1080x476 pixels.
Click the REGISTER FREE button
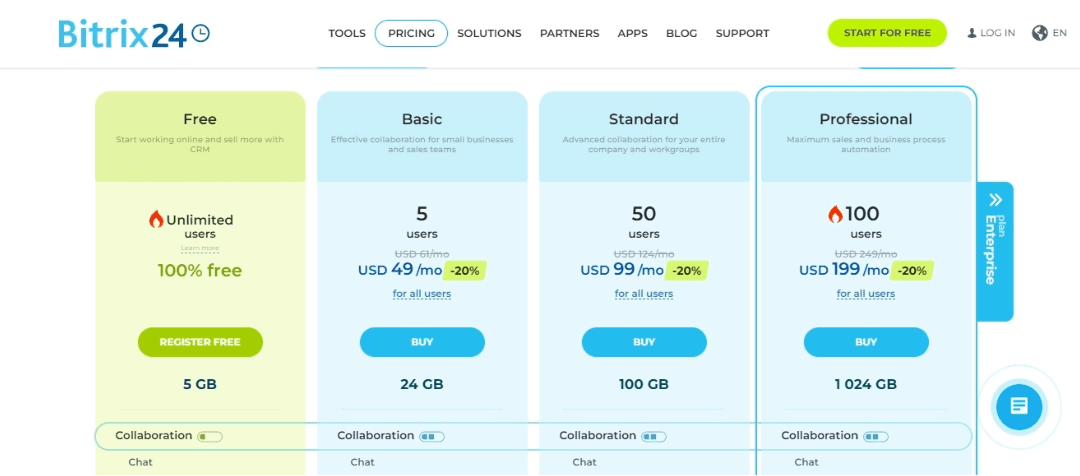click(x=200, y=342)
